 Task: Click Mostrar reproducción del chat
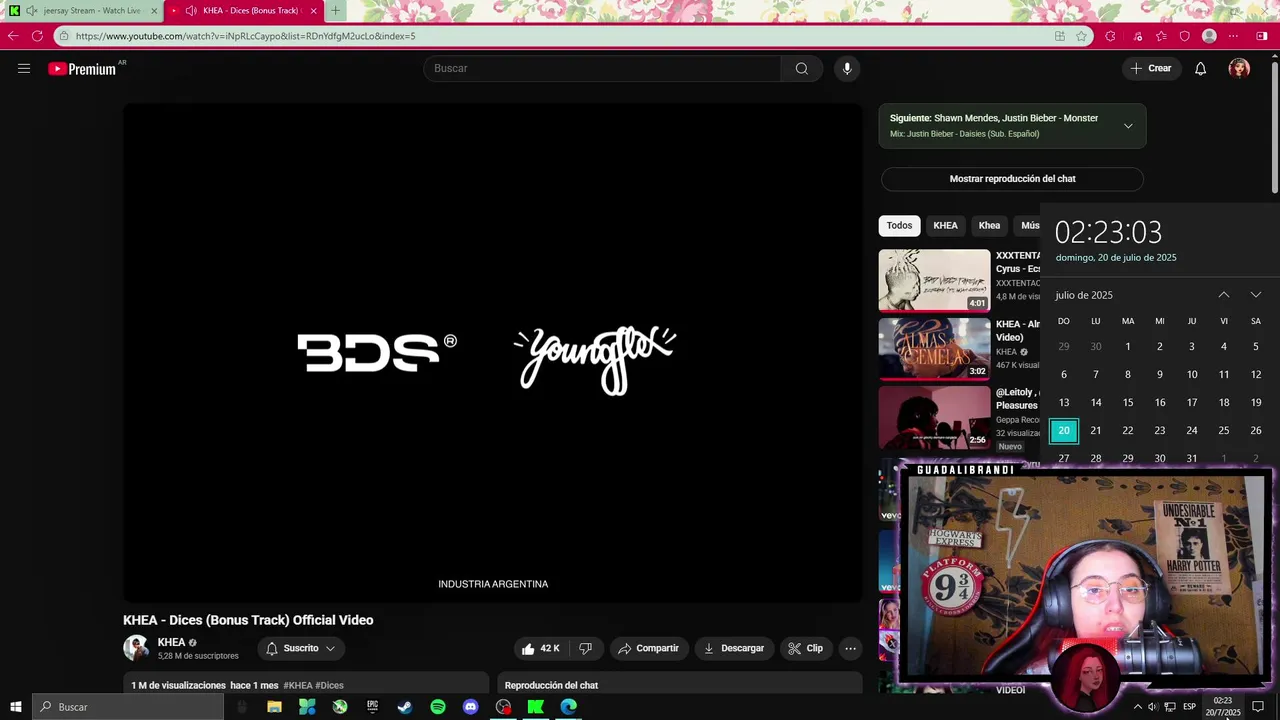1012,179
